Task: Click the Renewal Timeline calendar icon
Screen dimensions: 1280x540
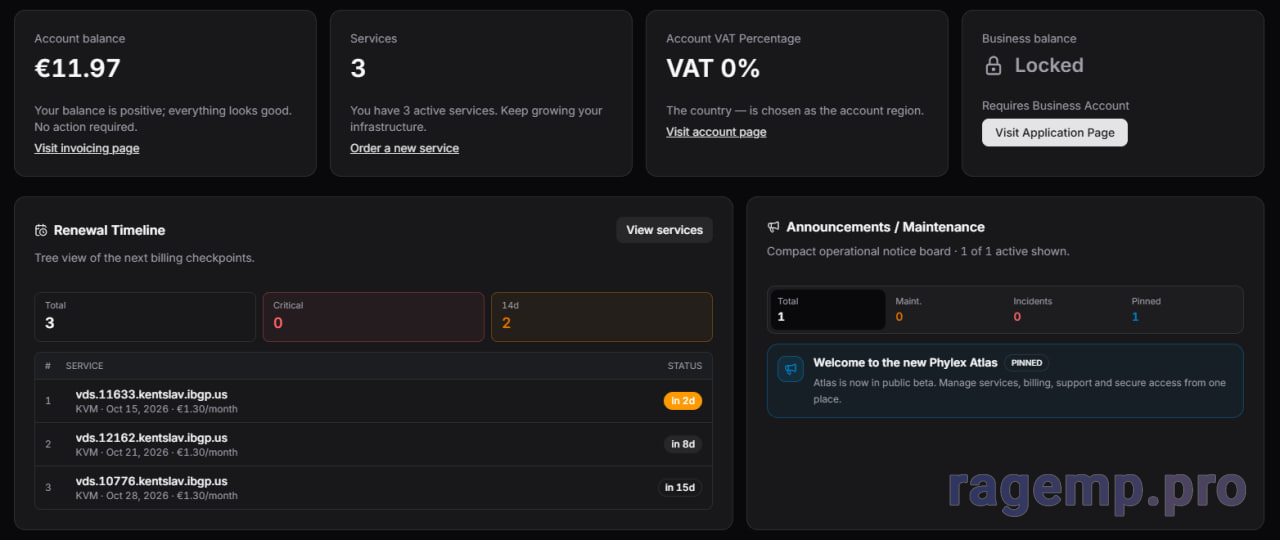Action: click(41, 230)
